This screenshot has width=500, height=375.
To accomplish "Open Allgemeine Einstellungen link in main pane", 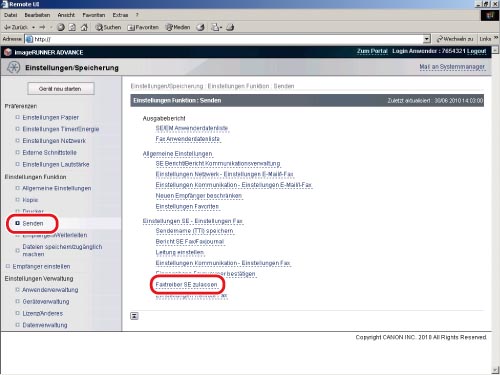I will coord(177,154).
